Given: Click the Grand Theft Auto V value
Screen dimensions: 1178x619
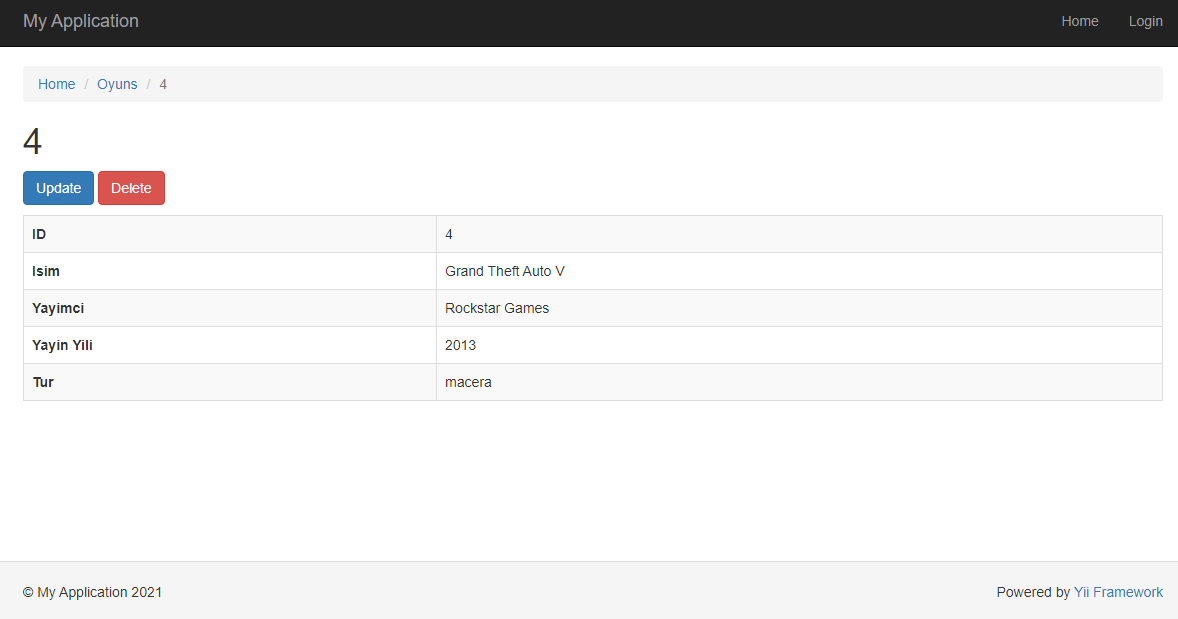Looking at the screenshot, I should [x=505, y=271].
